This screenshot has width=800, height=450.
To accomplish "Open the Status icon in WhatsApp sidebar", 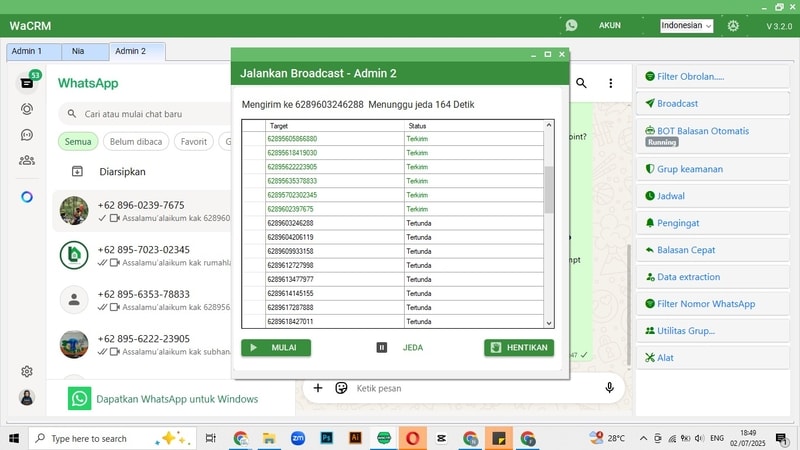I will [x=27, y=109].
